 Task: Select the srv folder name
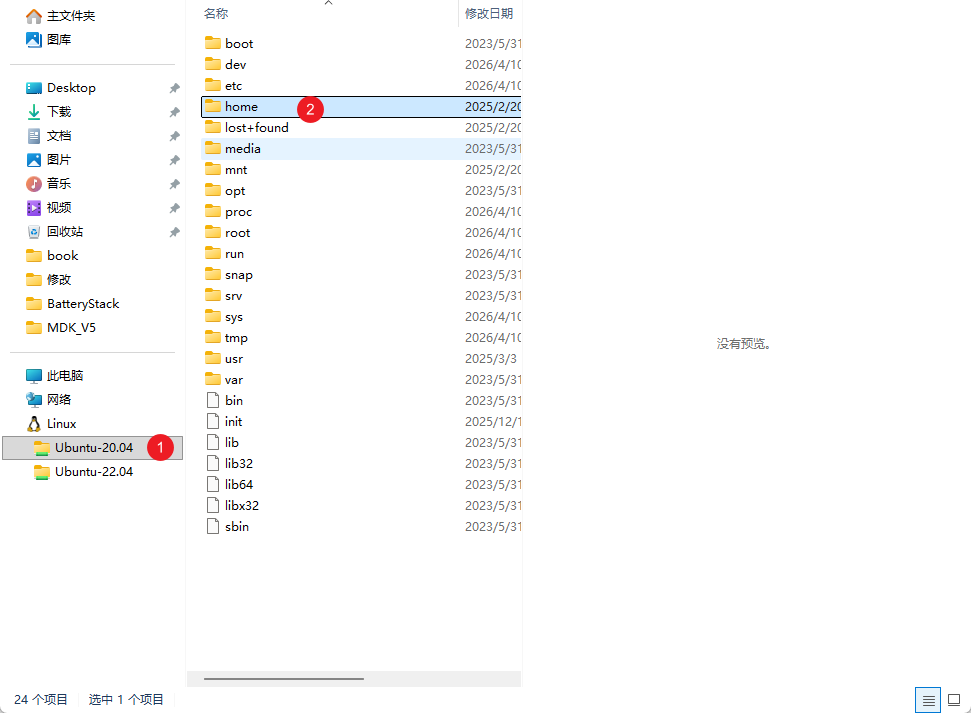[233, 296]
